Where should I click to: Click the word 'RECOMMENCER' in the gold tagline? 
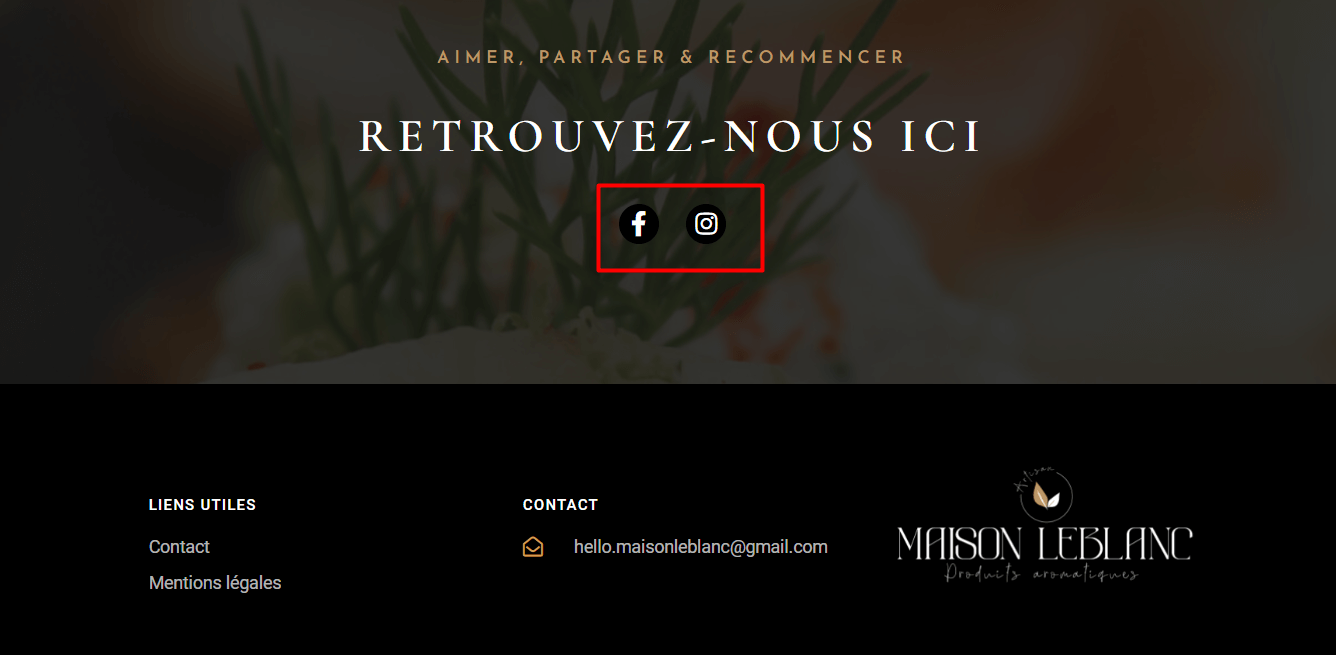[807, 57]
